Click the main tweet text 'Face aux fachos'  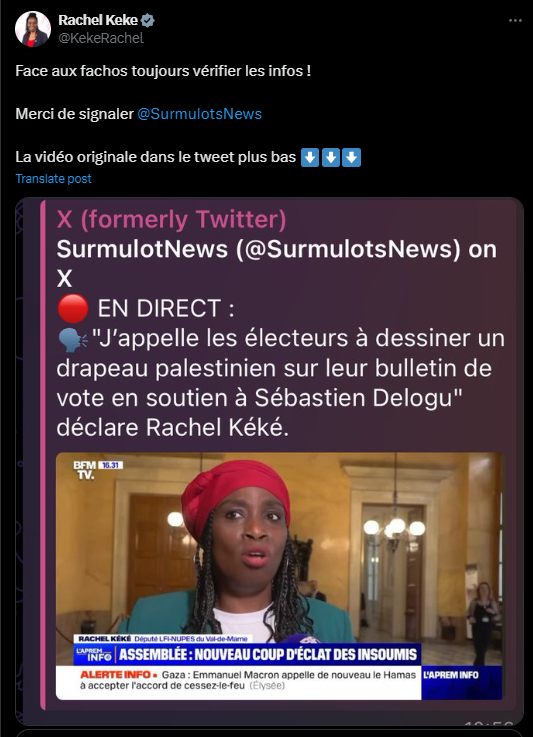point(163,71)
